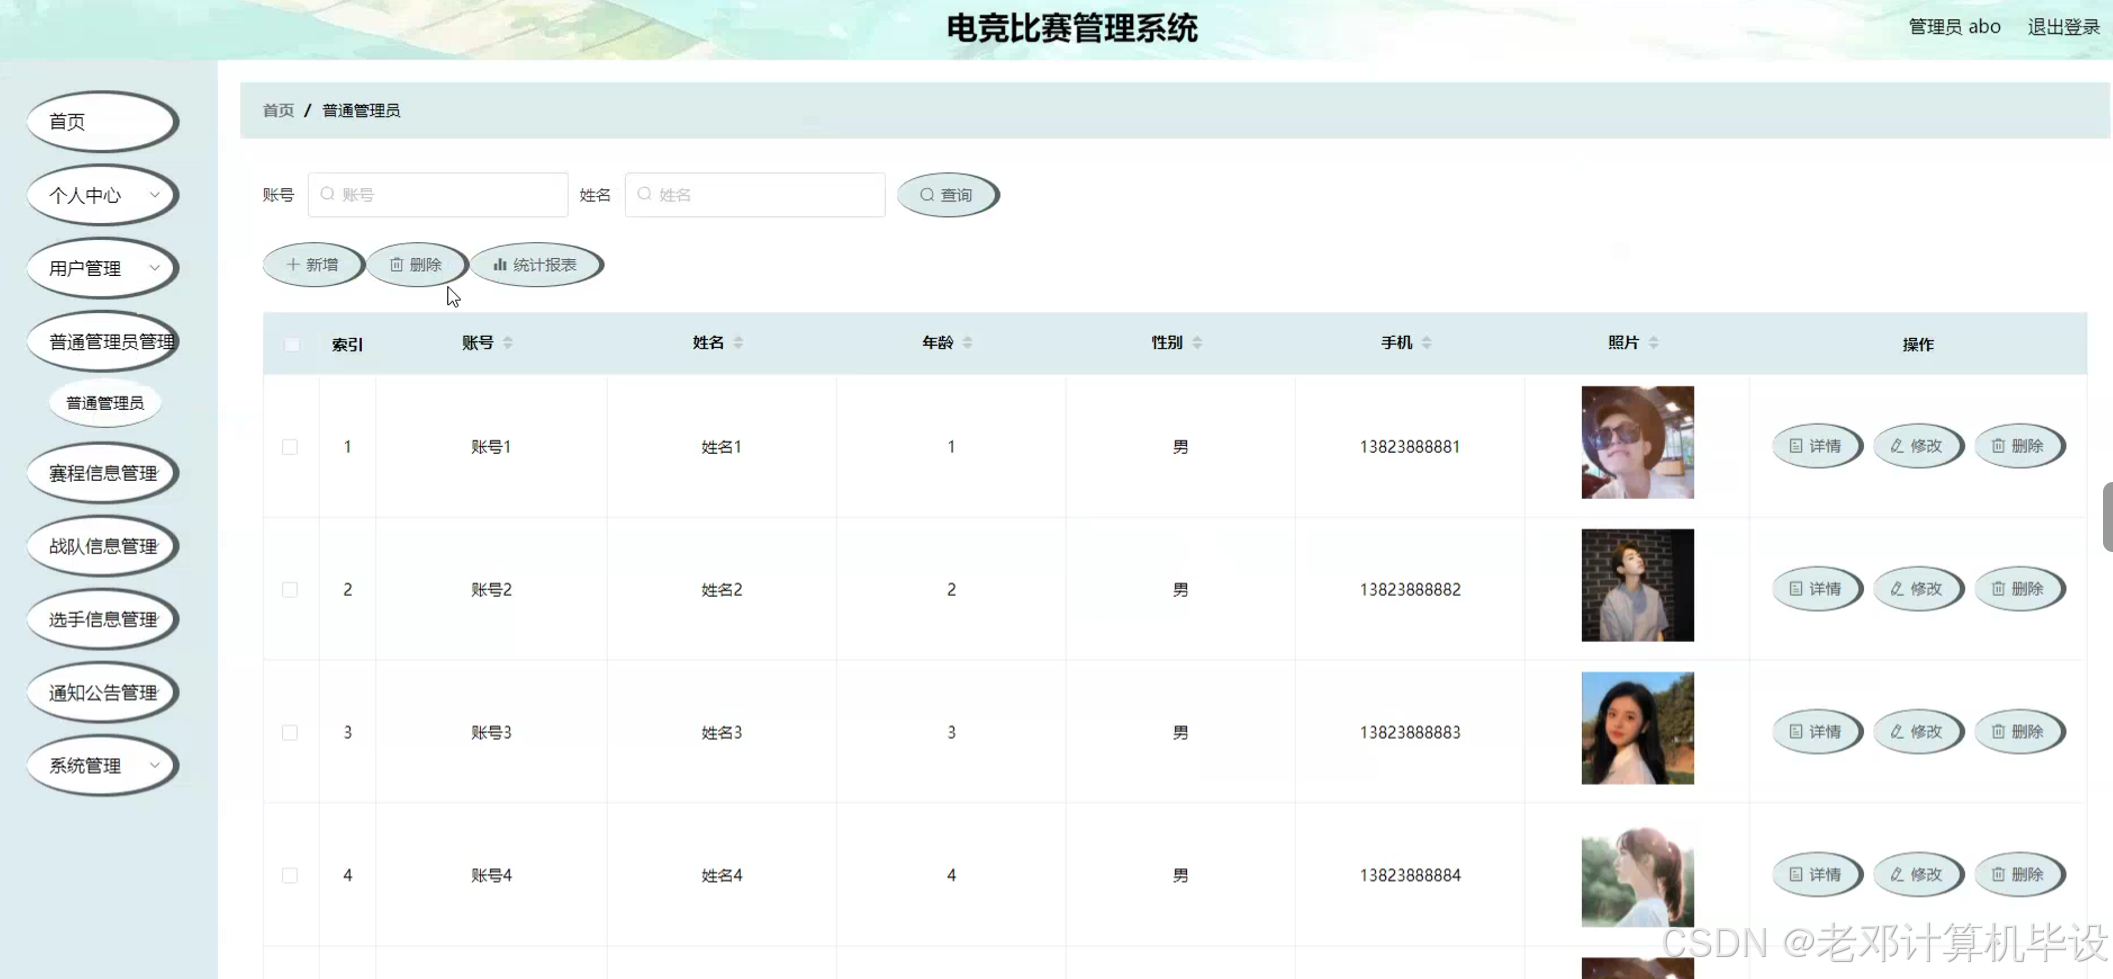Image resolution: width=2113 pixels, height=979 pixels.
Task: Click trash icon in 账号1 row
Action: [x=1998, y=446]
